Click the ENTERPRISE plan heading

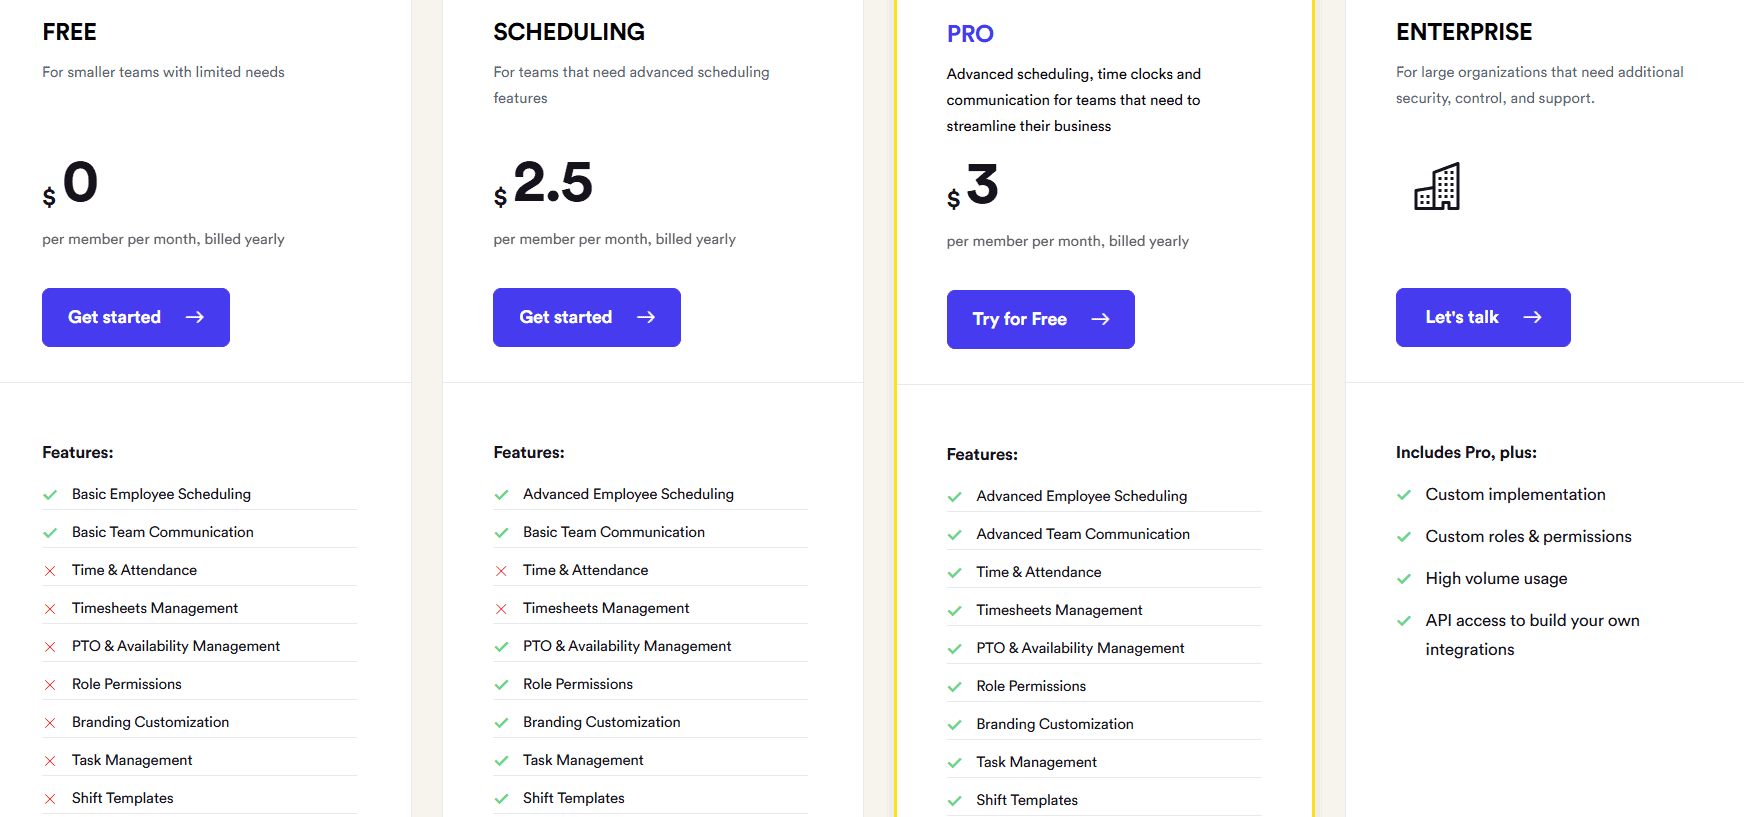point(1464,31)
